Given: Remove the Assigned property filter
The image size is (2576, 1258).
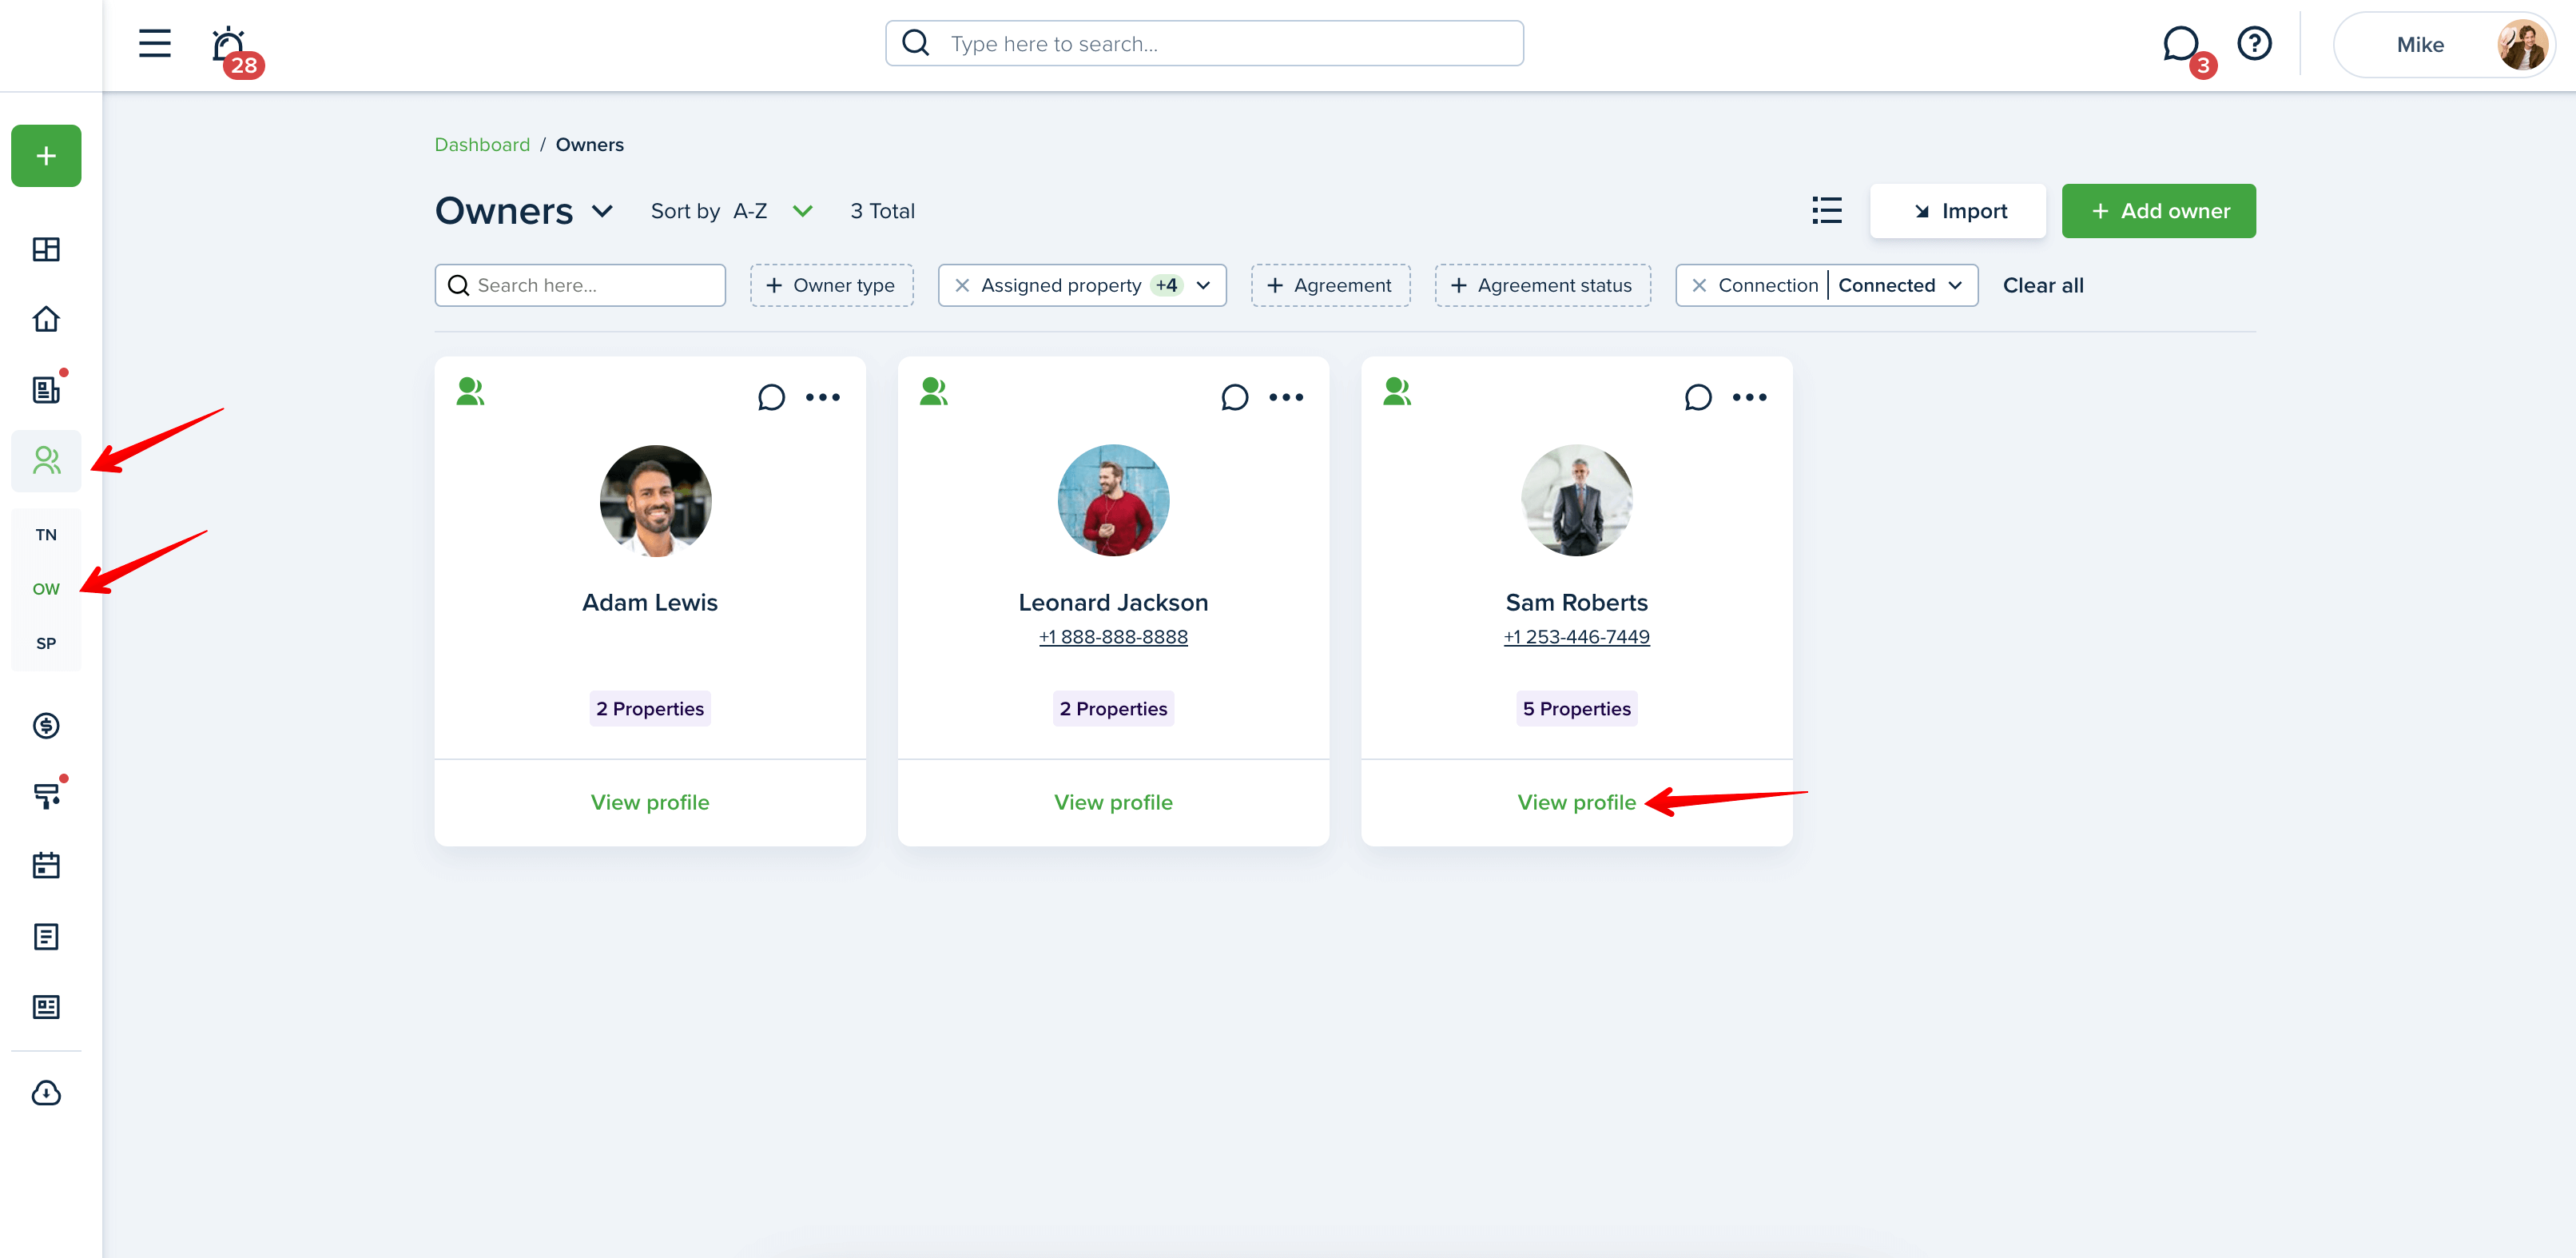Looking at the screenshot, I should pyautogui.click(x=961, y=285).
